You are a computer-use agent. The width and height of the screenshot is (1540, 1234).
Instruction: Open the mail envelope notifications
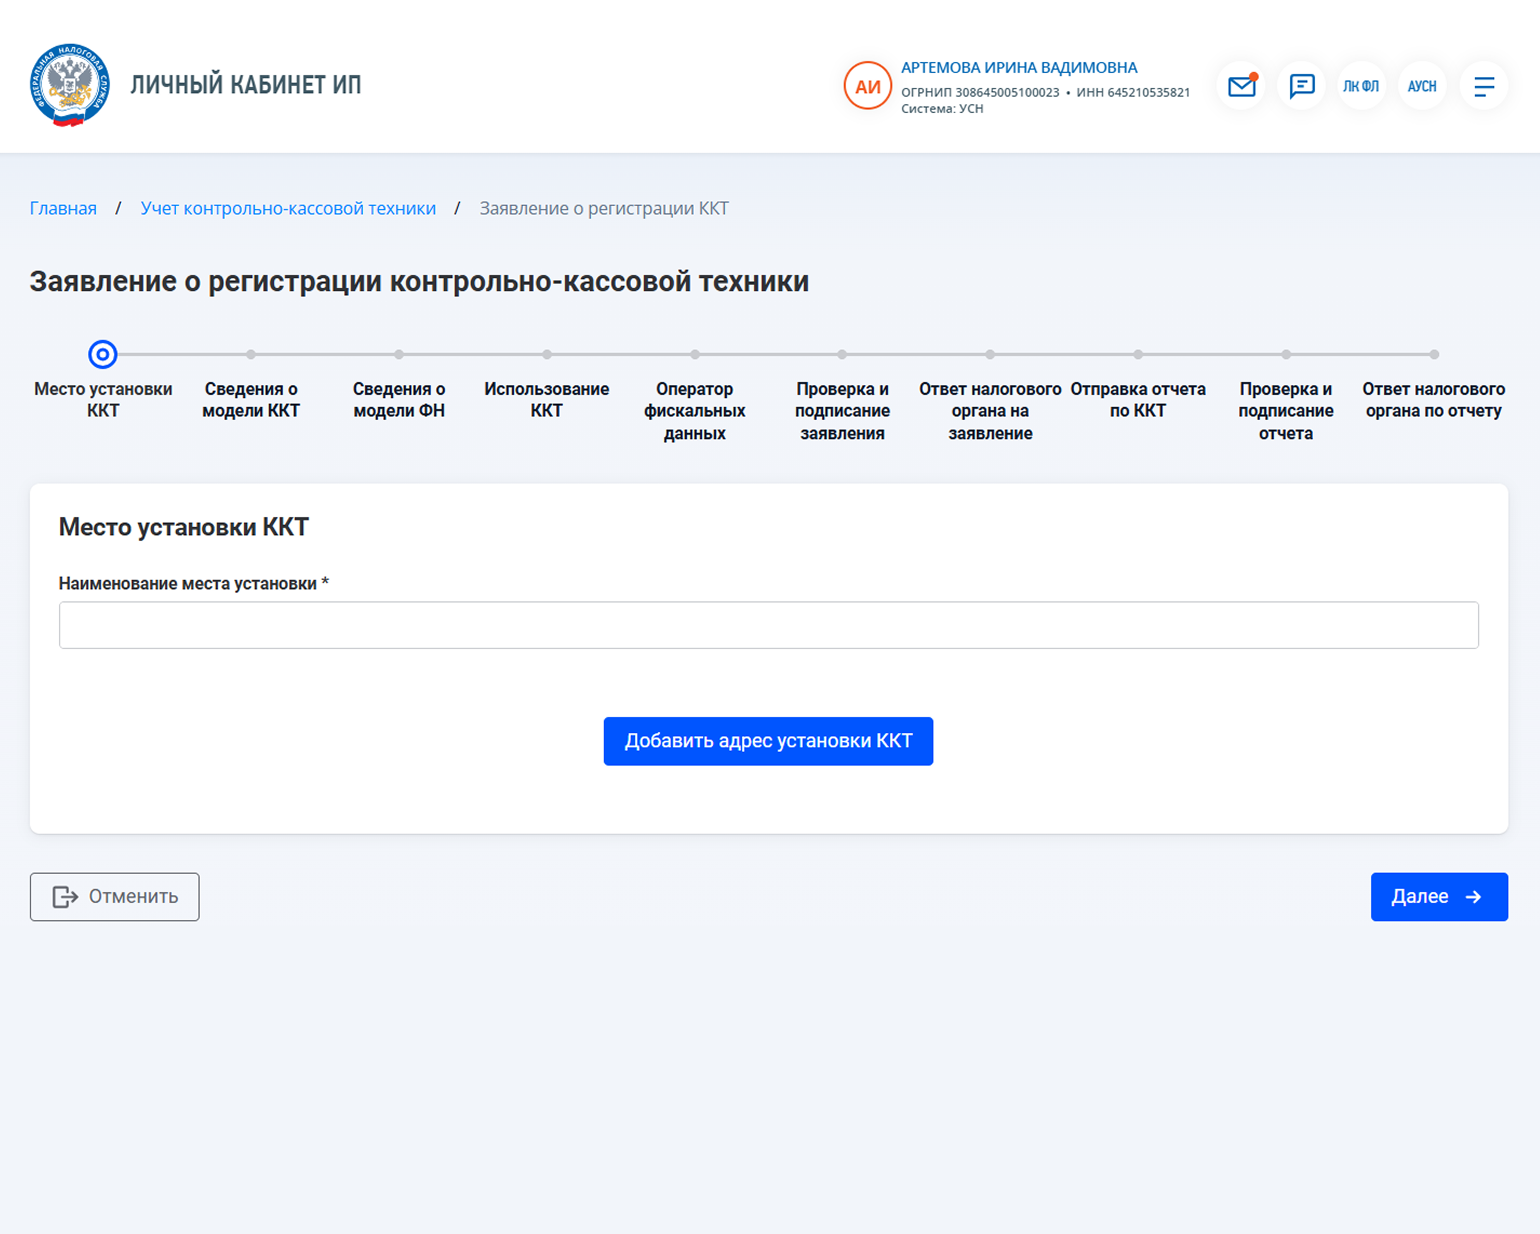coord(1241,86)
